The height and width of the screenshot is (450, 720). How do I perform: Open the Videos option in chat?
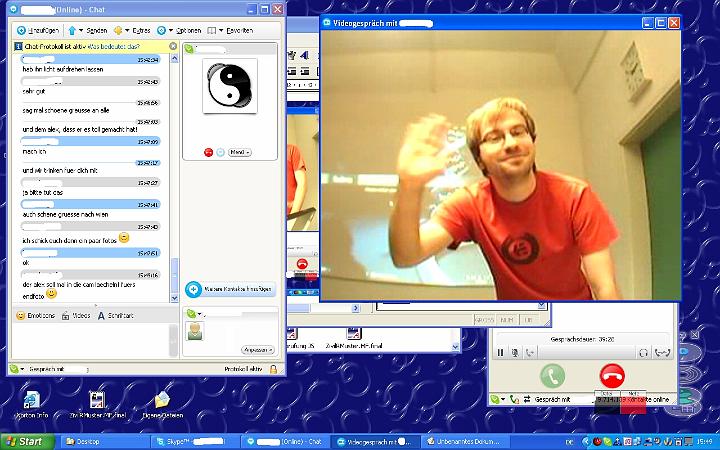click(x=76, y=315)
